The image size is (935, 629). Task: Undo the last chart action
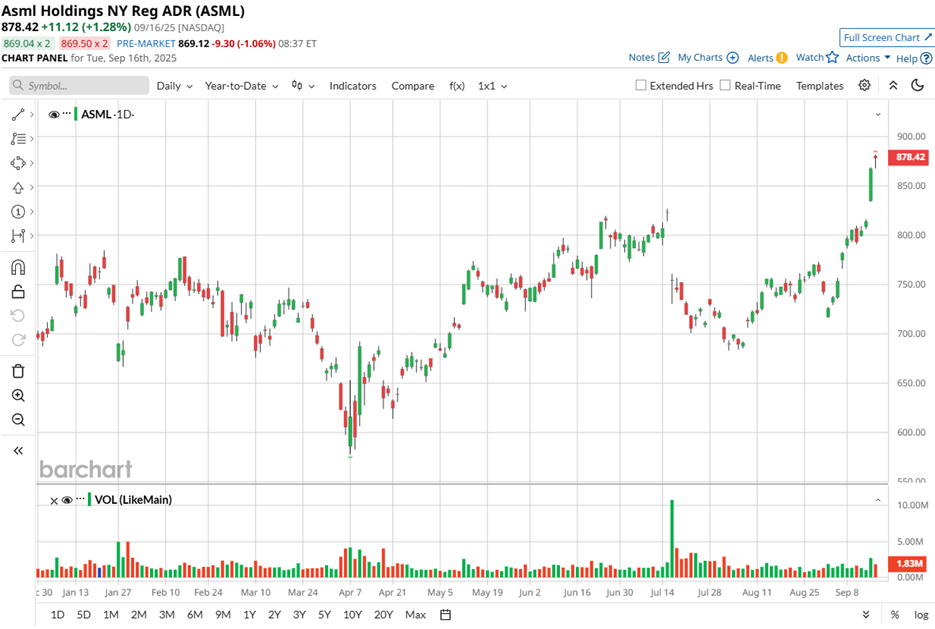pos(18,315)
